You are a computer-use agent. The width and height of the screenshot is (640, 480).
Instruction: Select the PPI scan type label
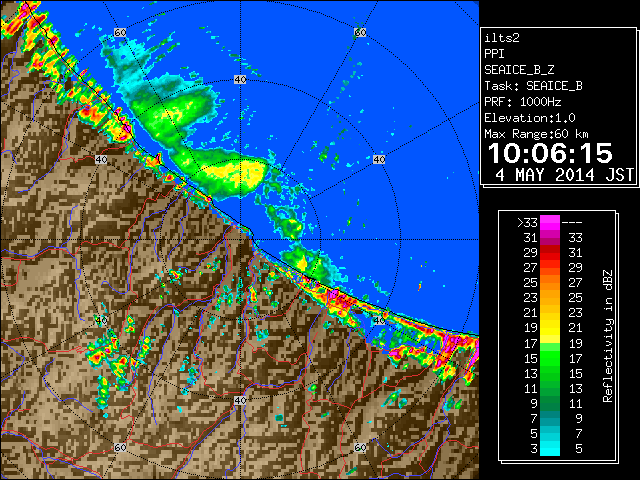pos(494,54)
